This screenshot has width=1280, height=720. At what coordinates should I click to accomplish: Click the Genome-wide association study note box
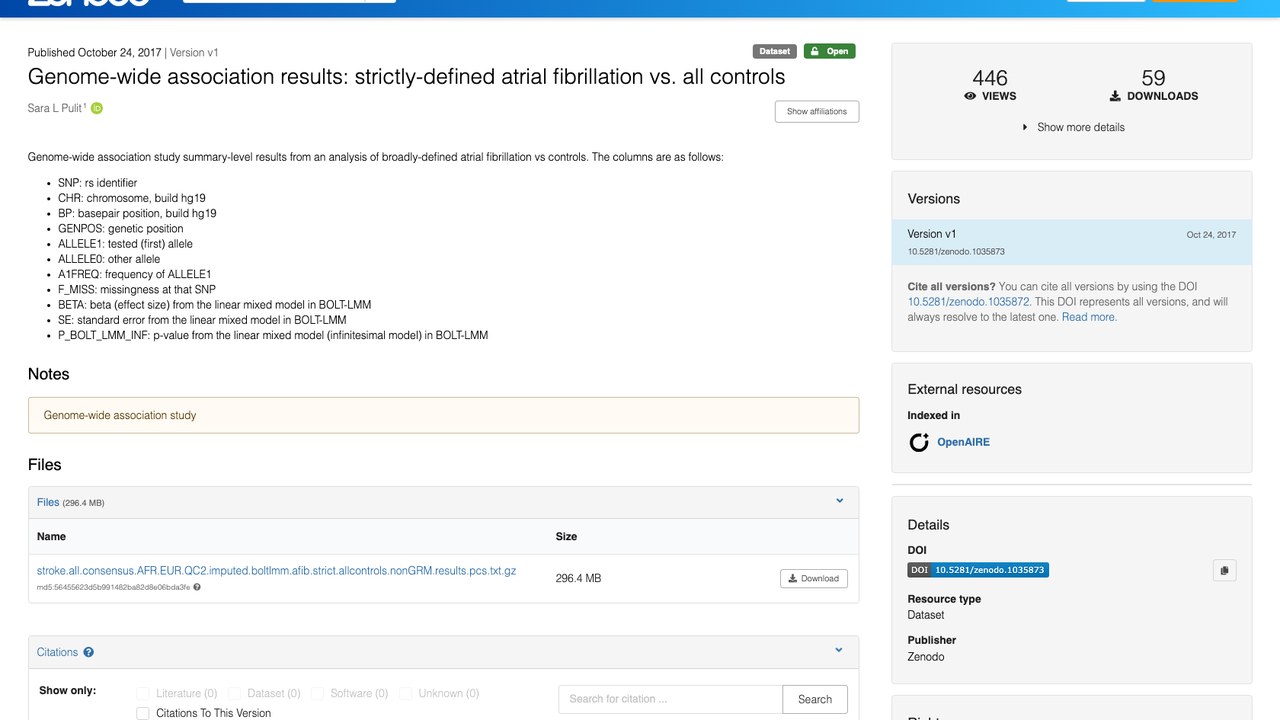(x=443, y=415)
